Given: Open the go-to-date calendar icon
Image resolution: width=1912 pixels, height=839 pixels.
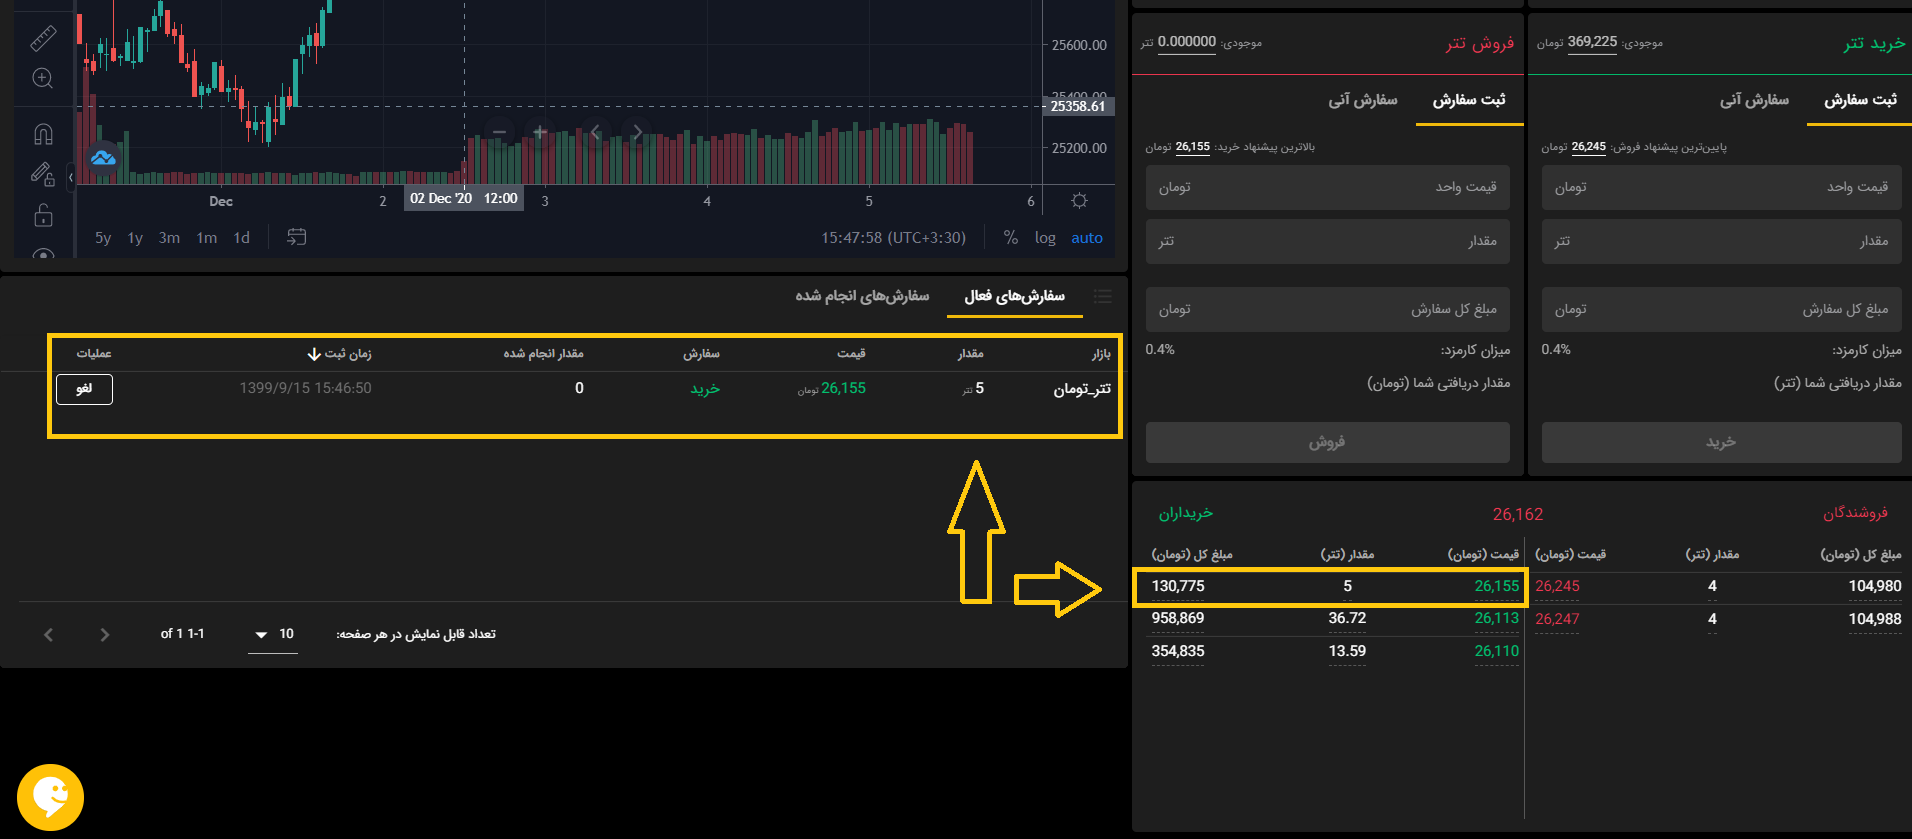Looking at the screenshot, I should [297, 237].
